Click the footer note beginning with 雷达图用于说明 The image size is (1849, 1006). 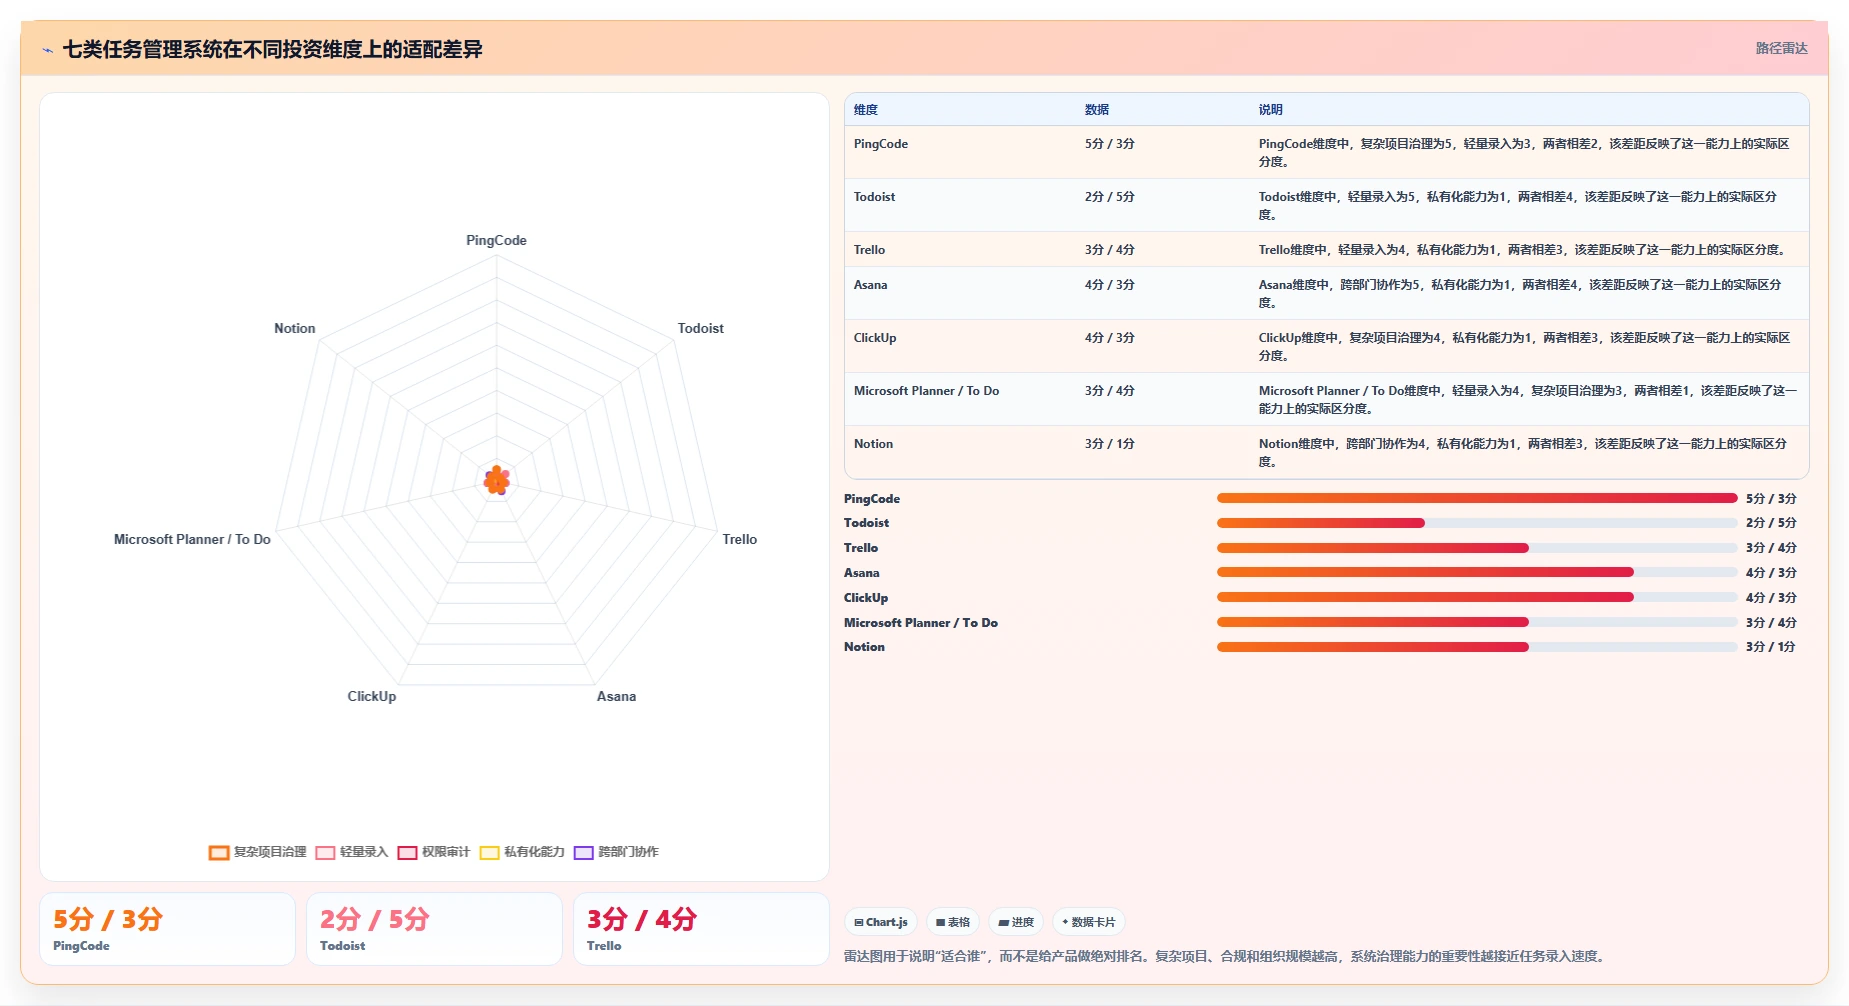(1226, 957)
